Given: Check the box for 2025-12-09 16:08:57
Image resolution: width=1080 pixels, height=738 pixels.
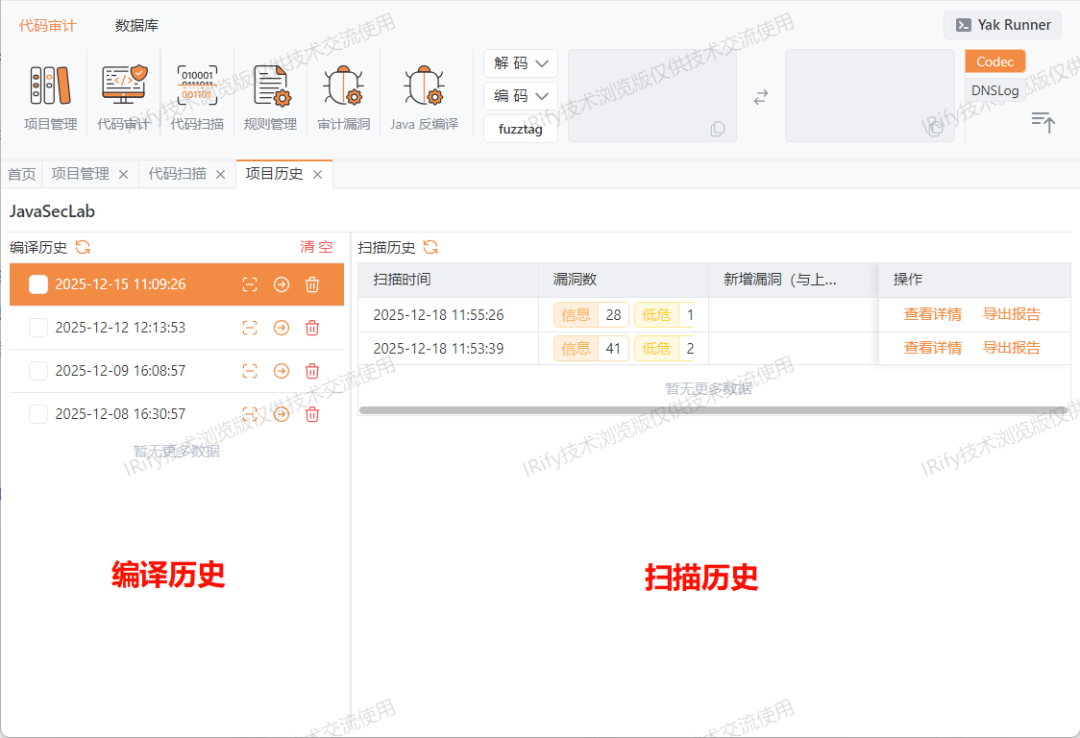Looking at the screenshot, I should click(39, 371).
